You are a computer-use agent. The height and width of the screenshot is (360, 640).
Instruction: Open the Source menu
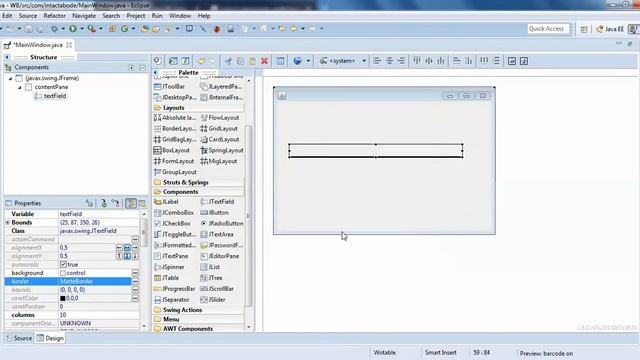pyautogui.click(x=28, y=16)
